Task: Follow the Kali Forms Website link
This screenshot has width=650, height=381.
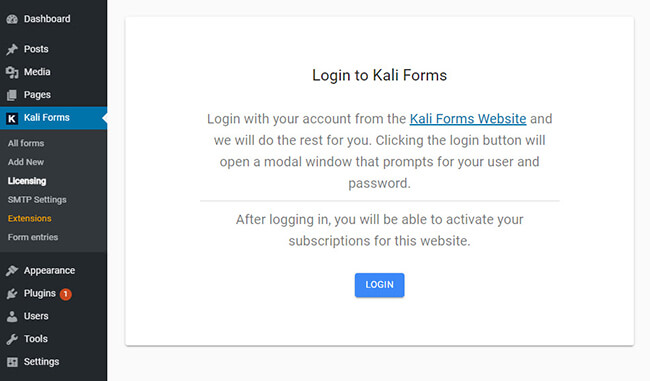Action: click(468, 119)
